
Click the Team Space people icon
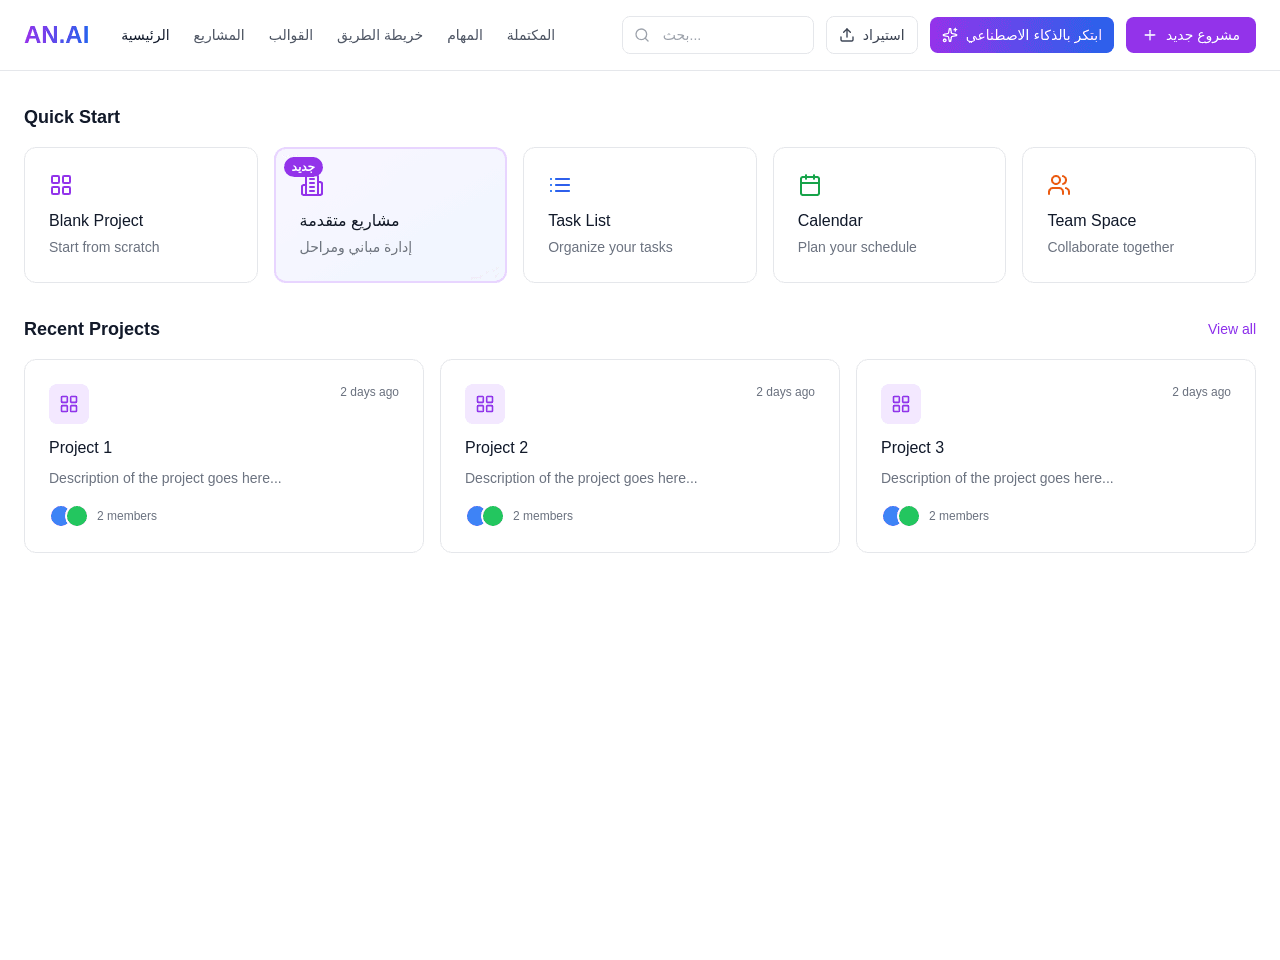tap(1059, 185)
